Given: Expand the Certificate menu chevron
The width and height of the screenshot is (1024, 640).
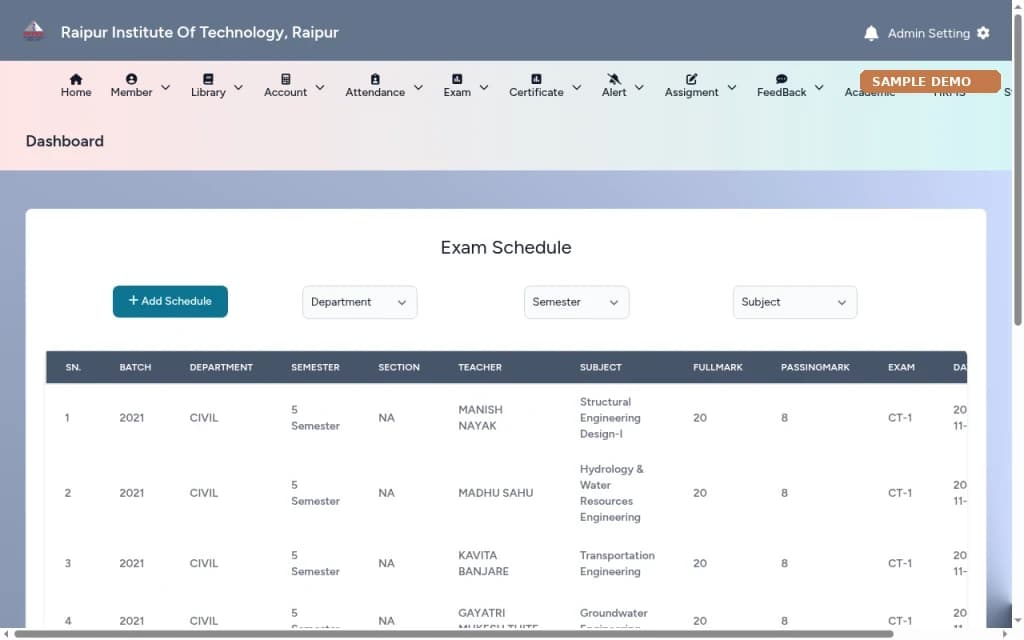Looking at the screenshot, I should [577, 87].
